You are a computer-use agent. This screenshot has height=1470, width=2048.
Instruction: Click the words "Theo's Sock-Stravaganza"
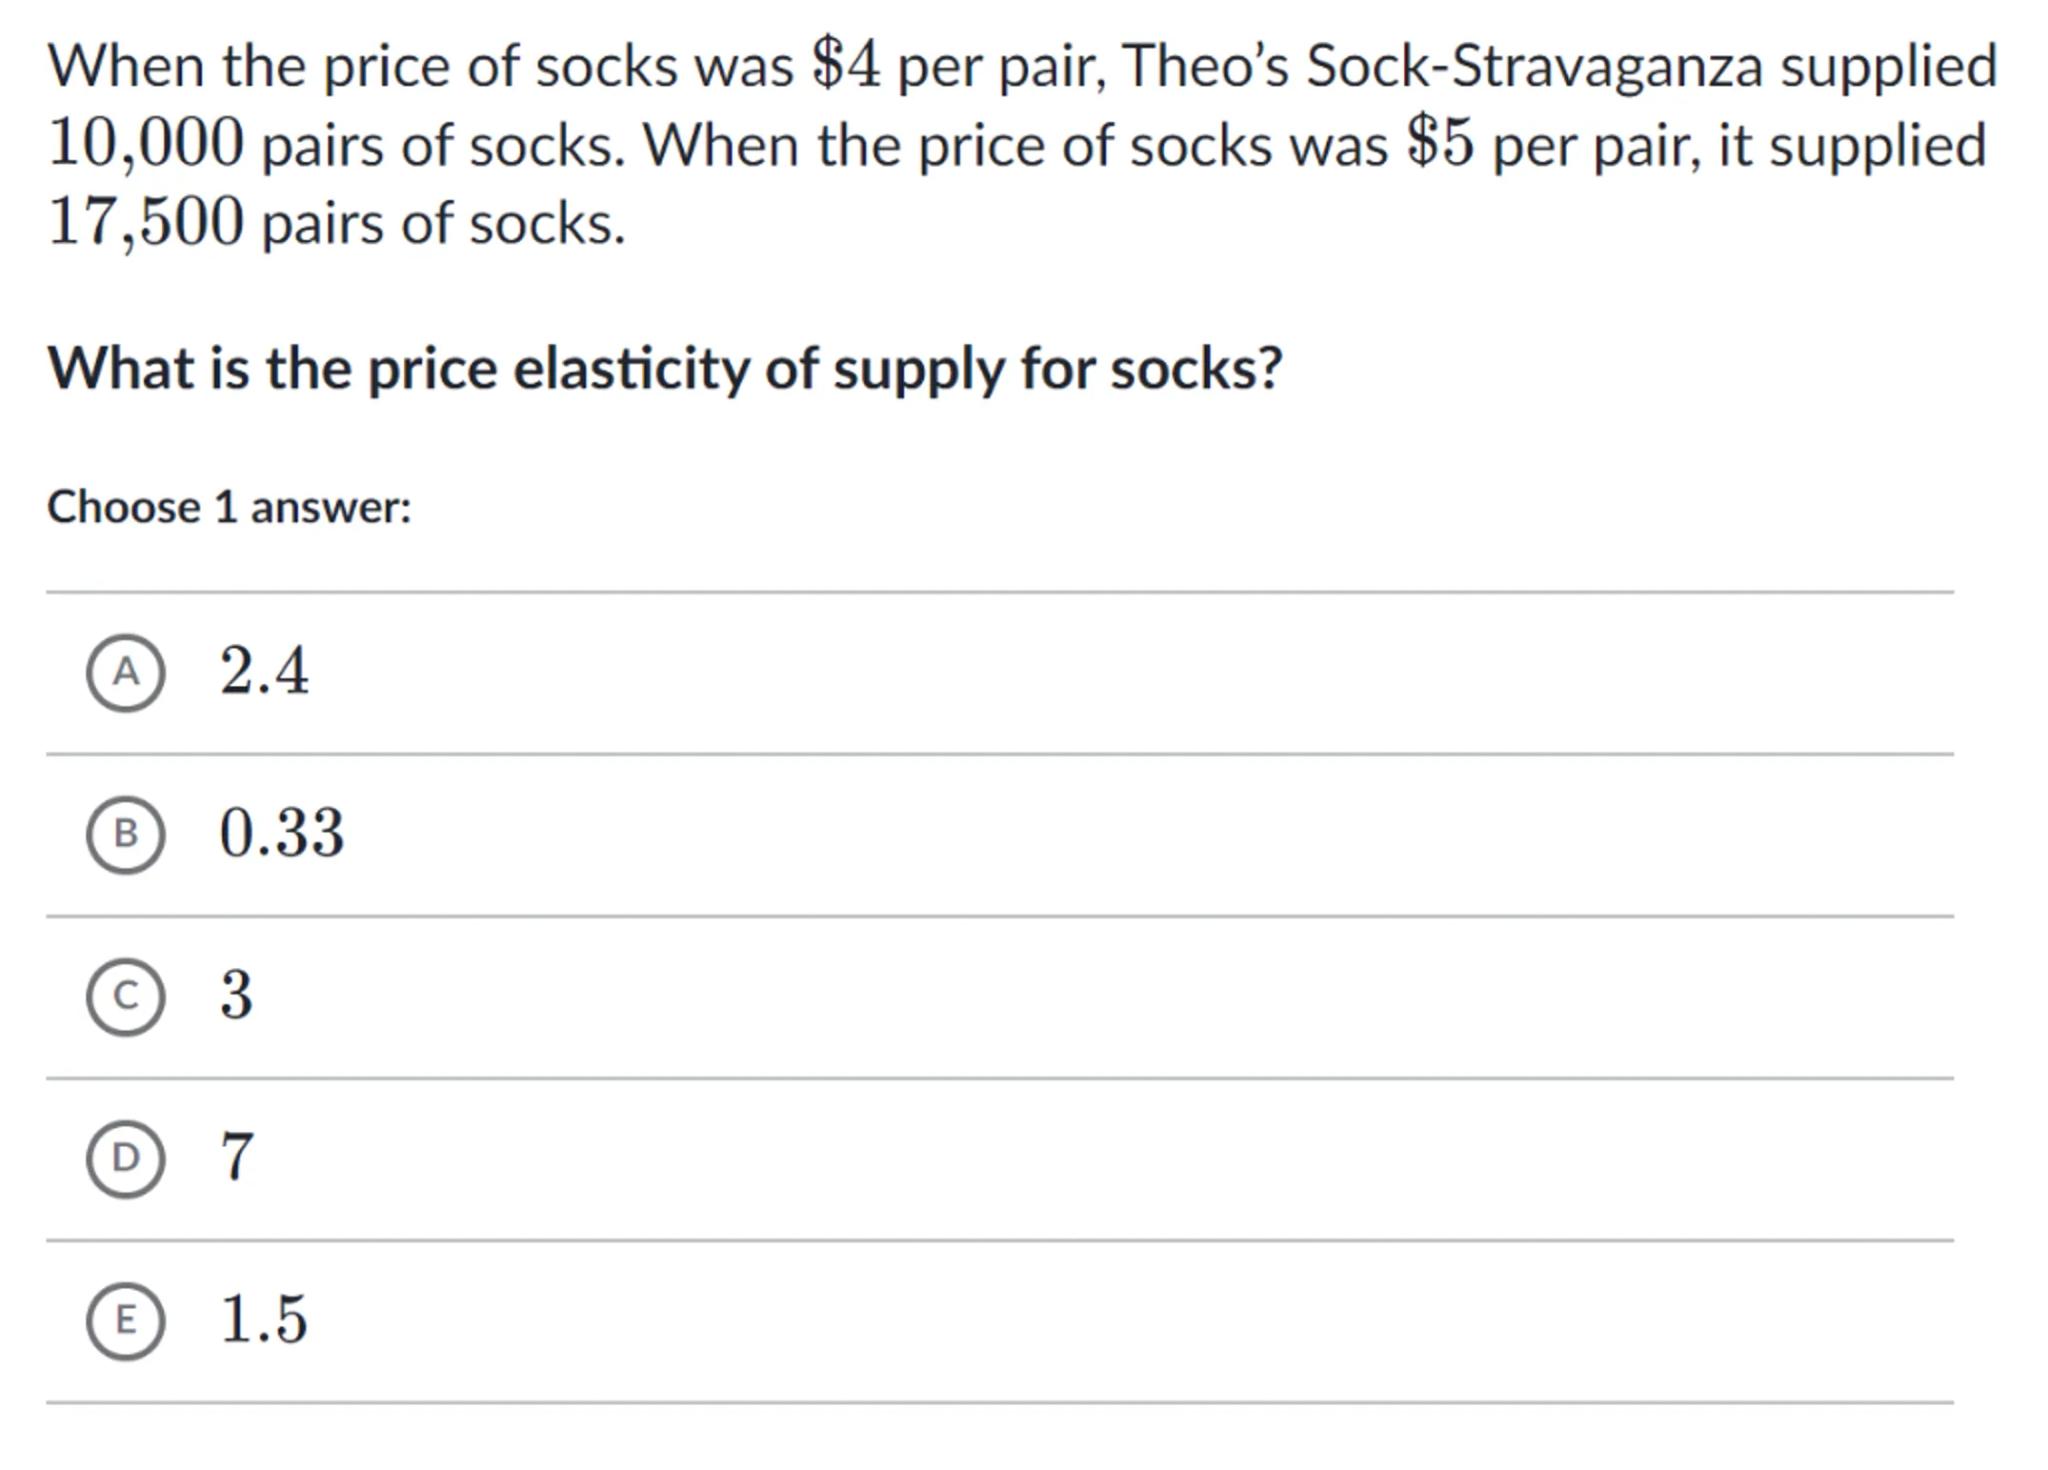click(1441, 66)
